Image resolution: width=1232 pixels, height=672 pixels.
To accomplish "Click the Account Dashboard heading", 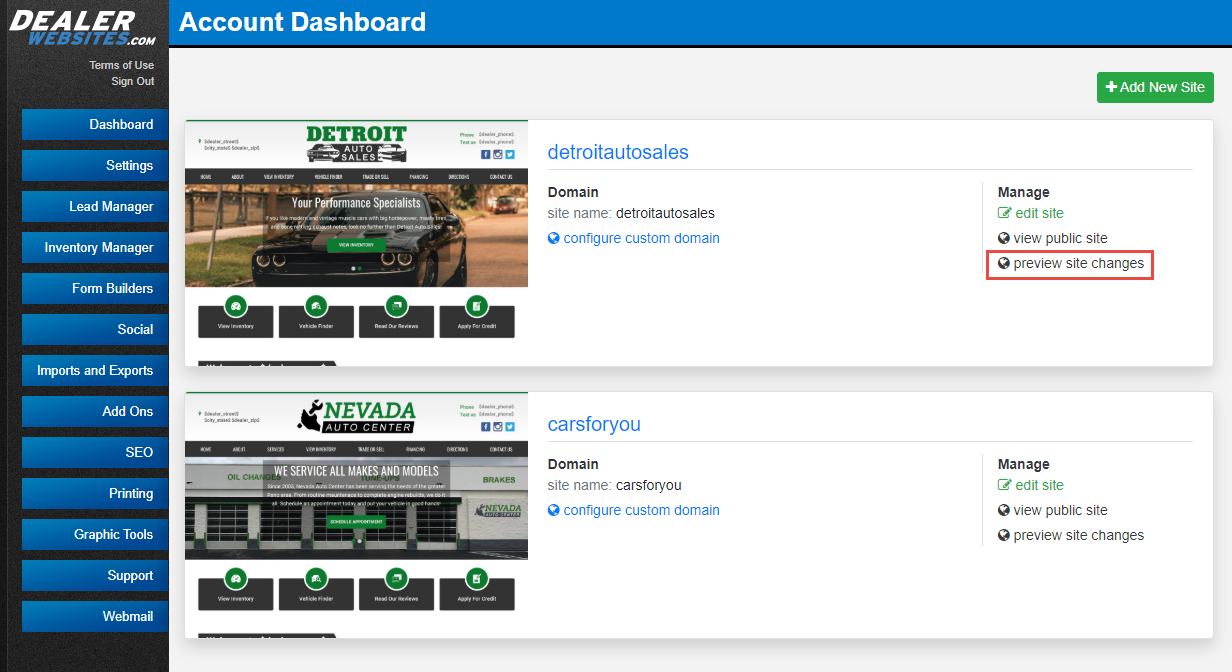I will (x=302, y=22).
